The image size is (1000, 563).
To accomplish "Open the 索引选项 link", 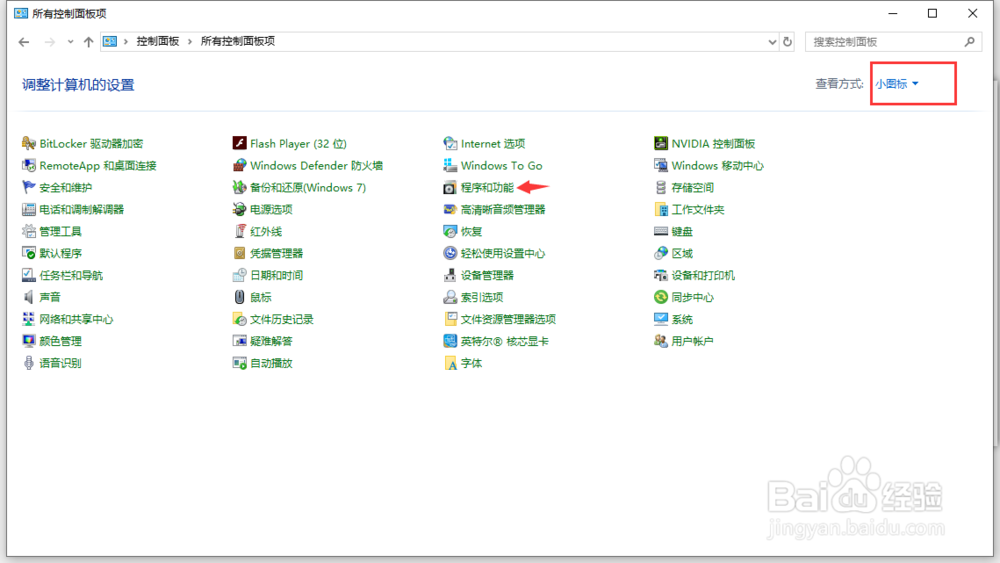I will (x=482, y=297).
